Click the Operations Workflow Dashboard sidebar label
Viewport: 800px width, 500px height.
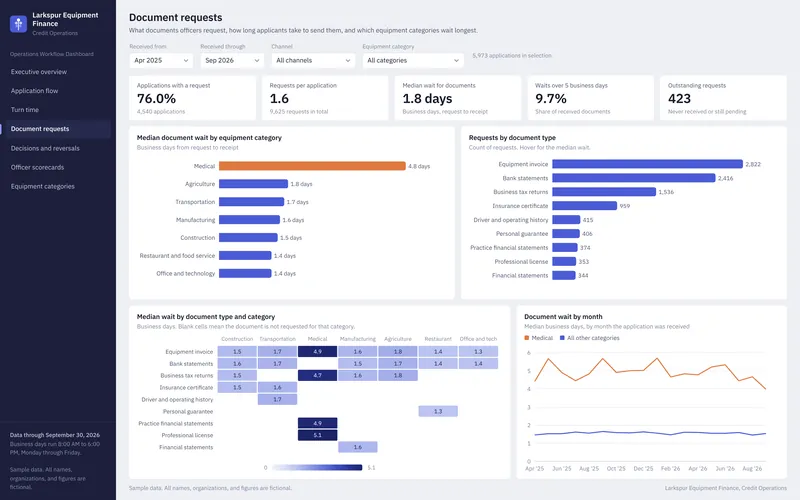[x=52, y=54]
